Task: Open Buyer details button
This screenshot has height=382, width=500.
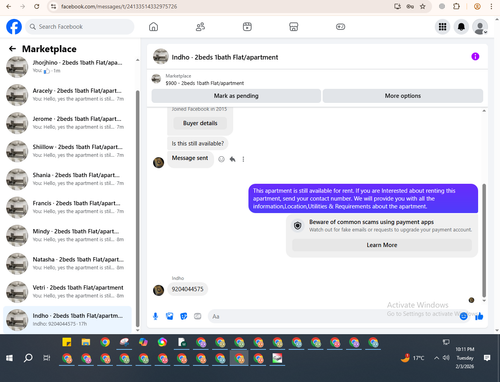Action: click(x=200, y=123)
